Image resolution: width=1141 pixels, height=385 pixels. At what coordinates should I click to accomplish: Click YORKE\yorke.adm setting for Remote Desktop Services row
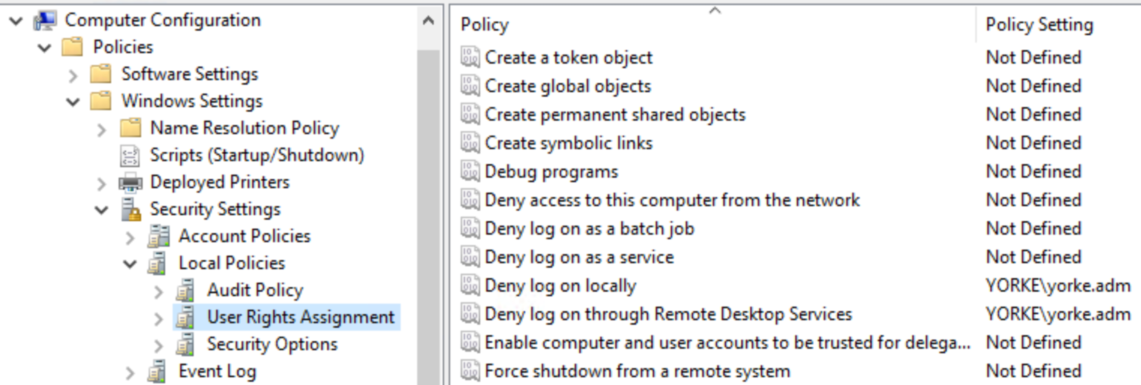coord(1058,314)
